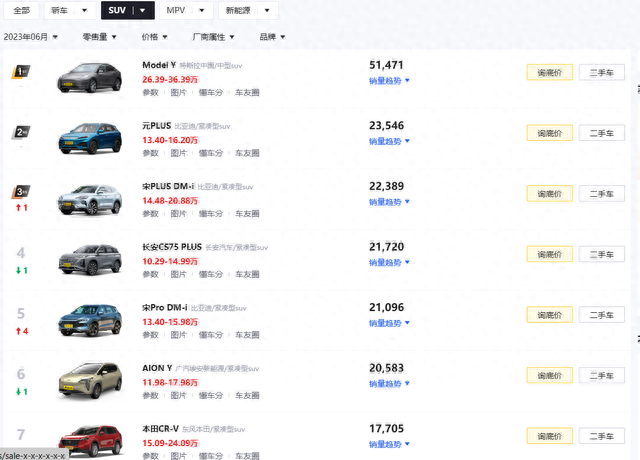The image size is (640, 460).
Task: Open 车友圈 link under 长安CS75 PLUS
Action: click(247, 274)
